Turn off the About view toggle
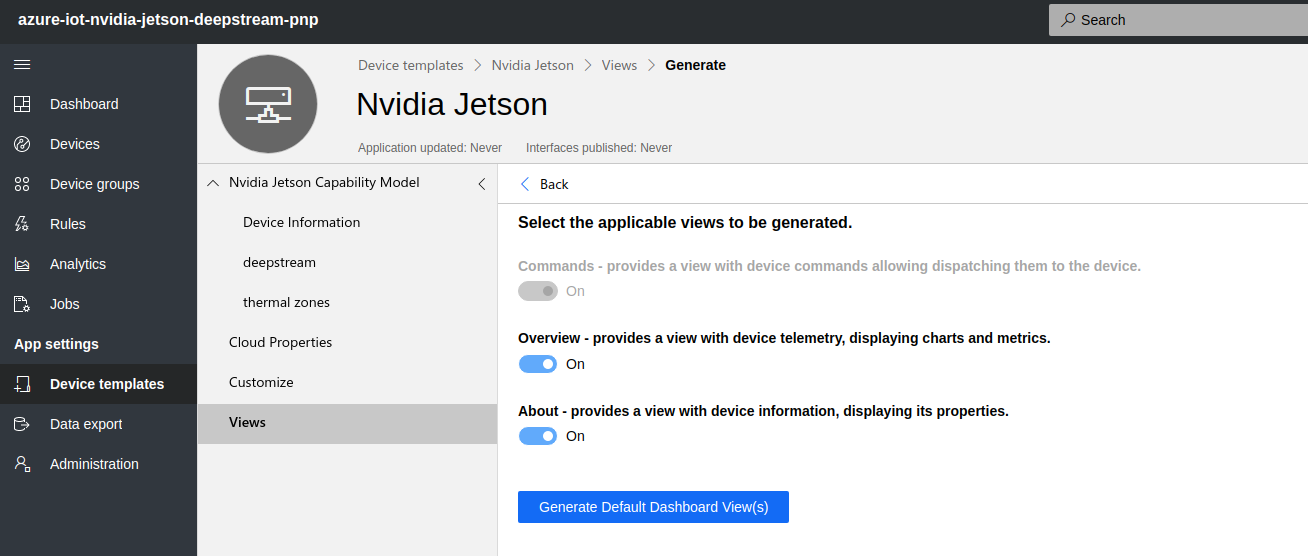Screen dimensions: 1308x556 [538, 436]
